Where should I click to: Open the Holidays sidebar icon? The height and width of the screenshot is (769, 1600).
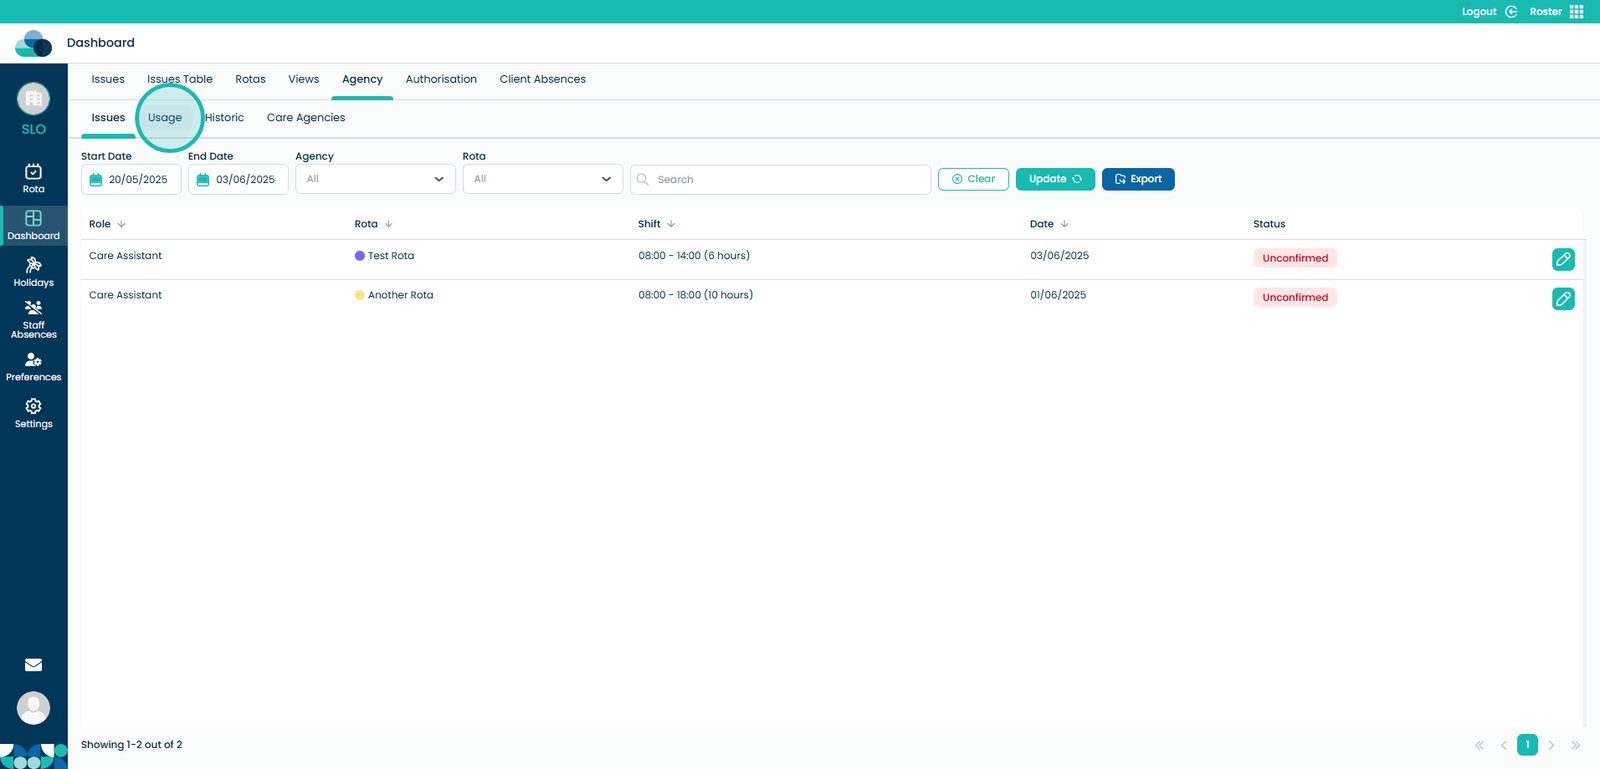tap(33, 271)
